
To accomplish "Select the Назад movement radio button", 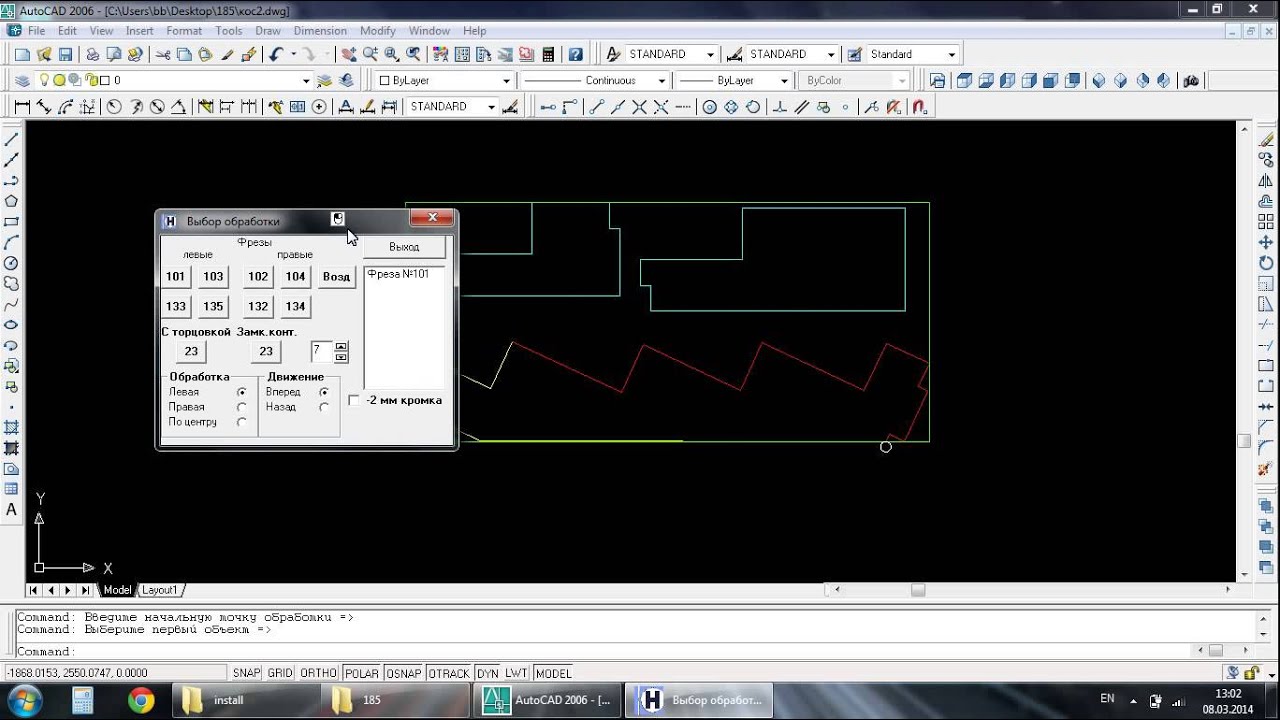I will pos(324,407).
